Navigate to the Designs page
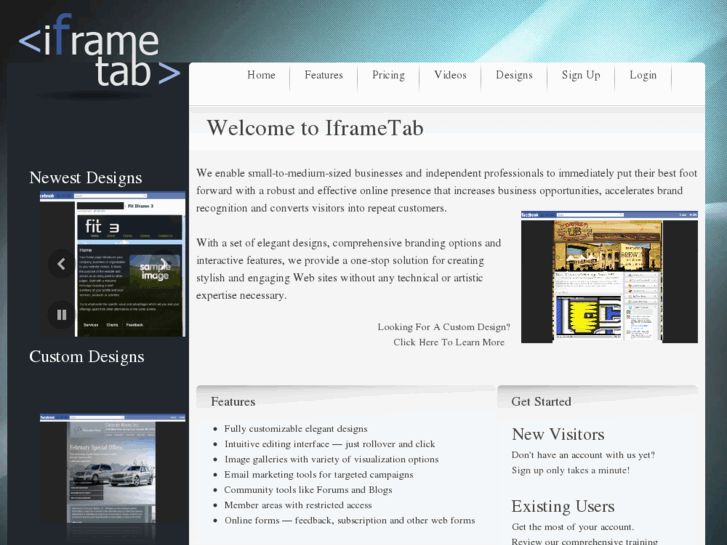Screen dimensions: 727x545 (514, 75)
